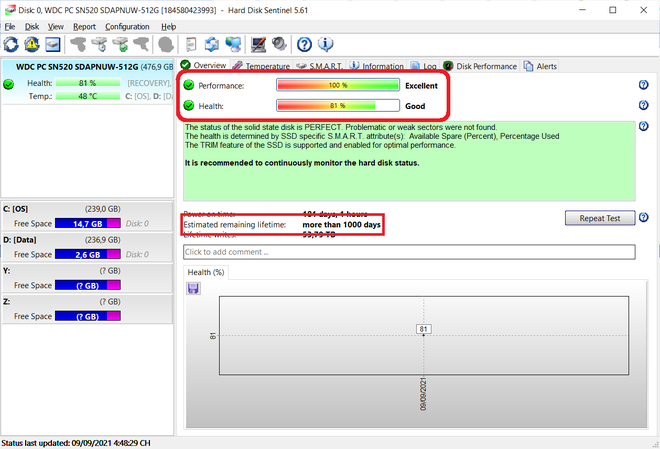Screen dimensions: 660x449
Task: Click the blue info toolbar icon
Action: [x=325, y=44]
